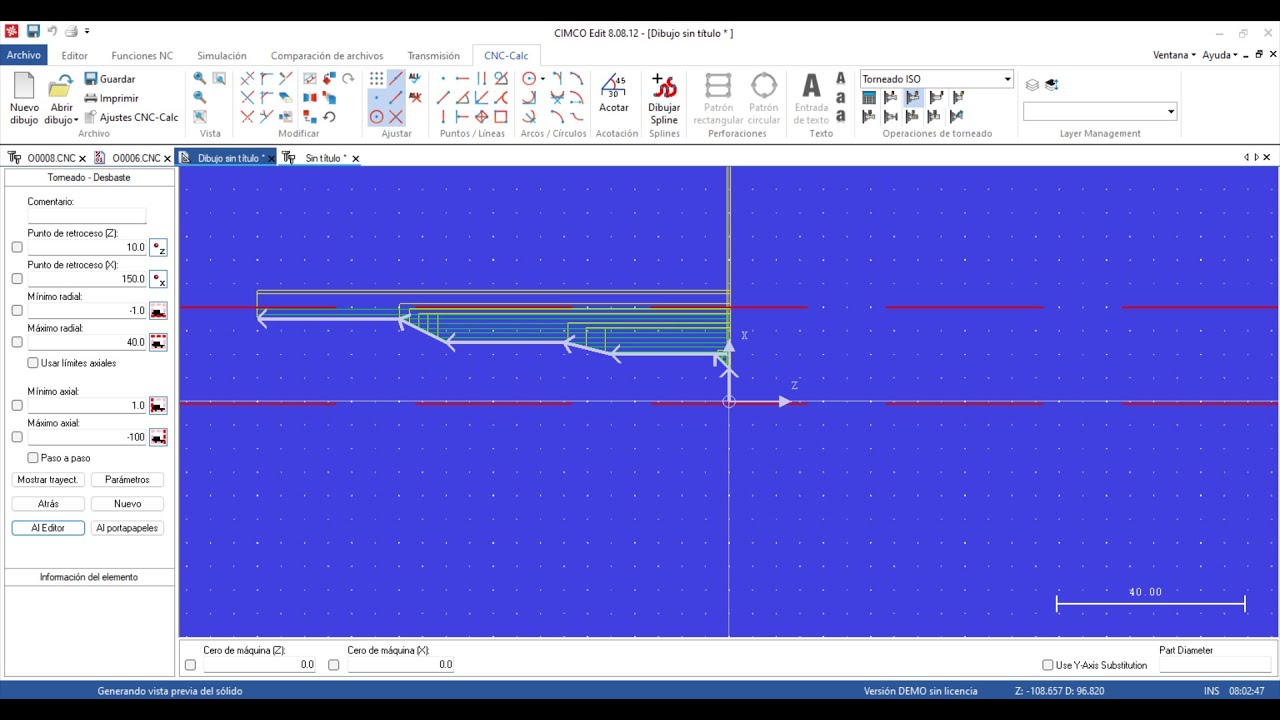
Task: Click picker icon beside Máximo axial
Action: [158, 437]
